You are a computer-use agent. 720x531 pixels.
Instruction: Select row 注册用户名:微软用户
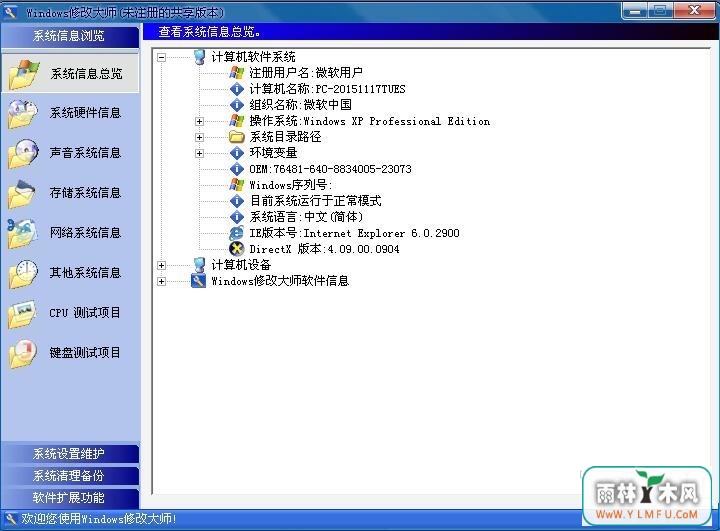coord(306,73)
